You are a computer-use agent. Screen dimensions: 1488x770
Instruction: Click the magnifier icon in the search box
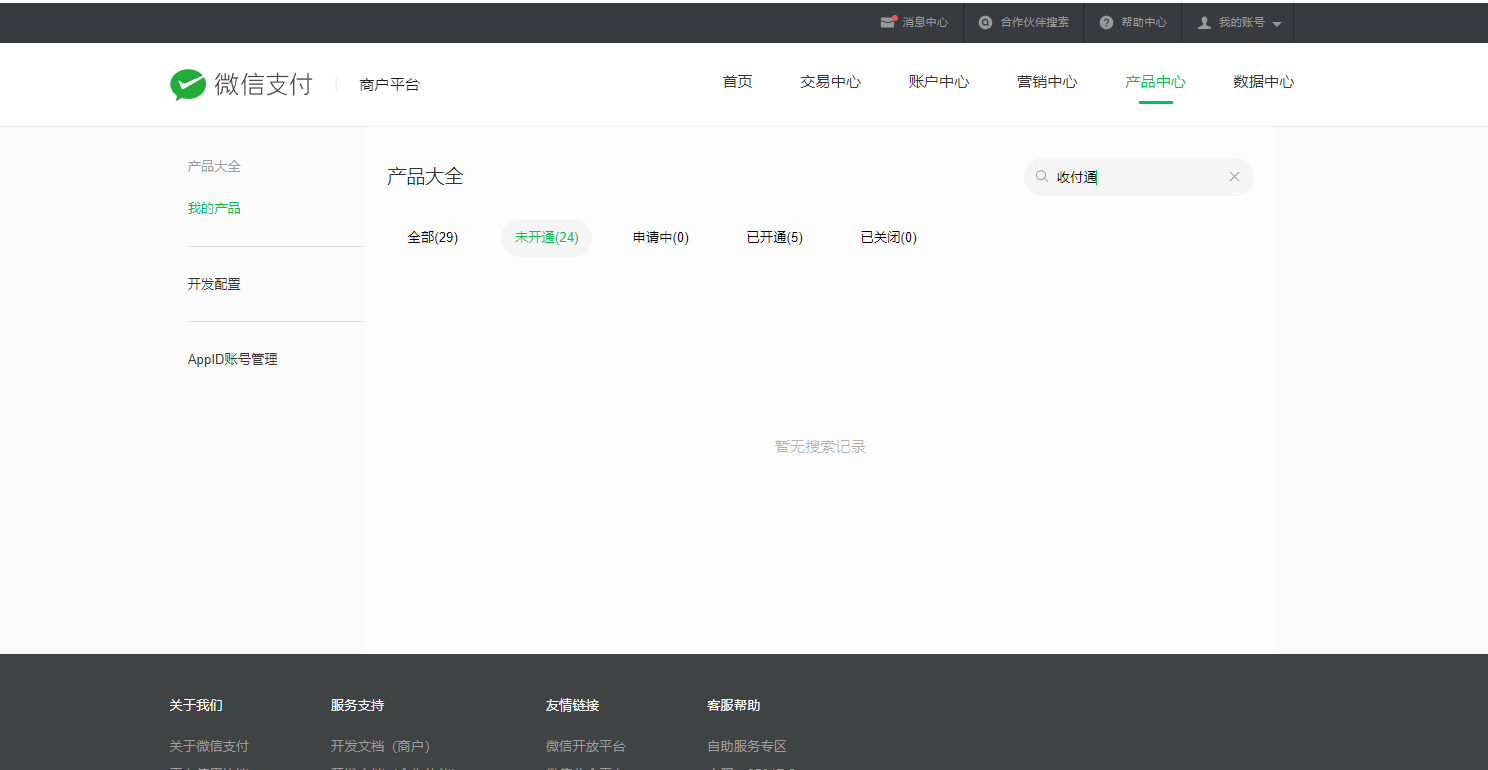pyautogui.click(x=1042, y=177)
